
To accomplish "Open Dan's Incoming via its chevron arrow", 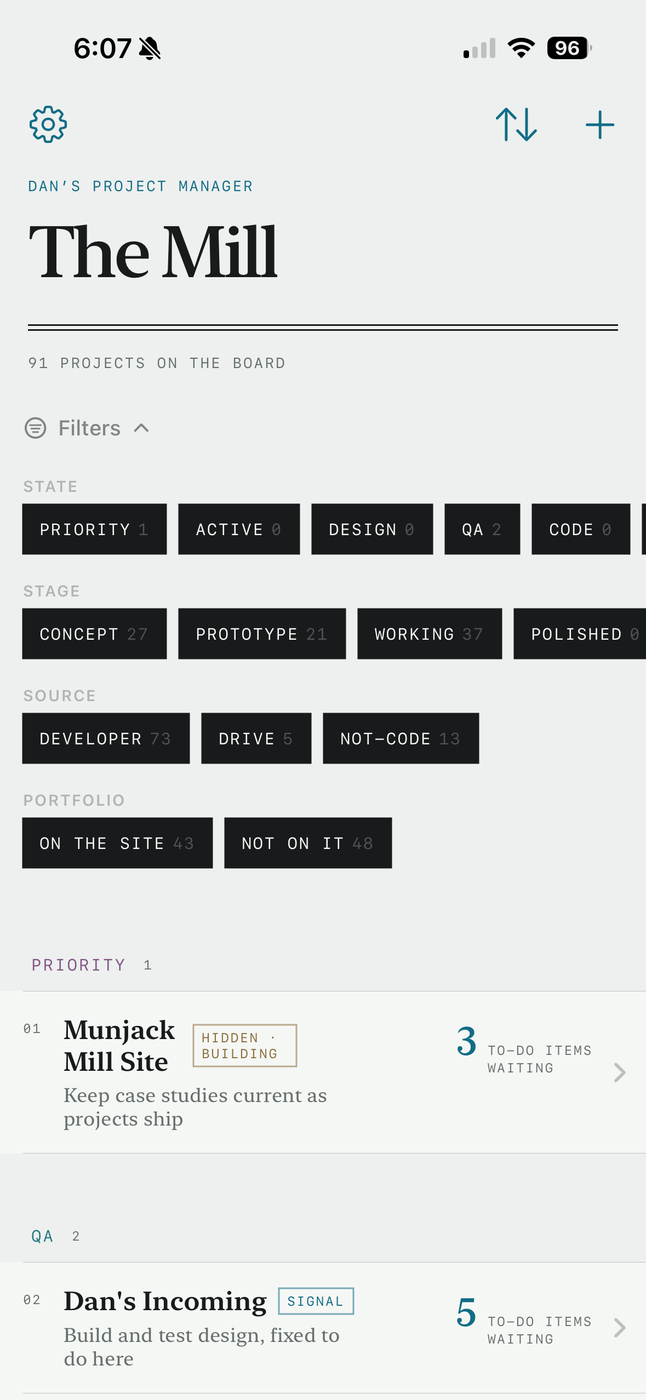I will tap(620, 1327).
